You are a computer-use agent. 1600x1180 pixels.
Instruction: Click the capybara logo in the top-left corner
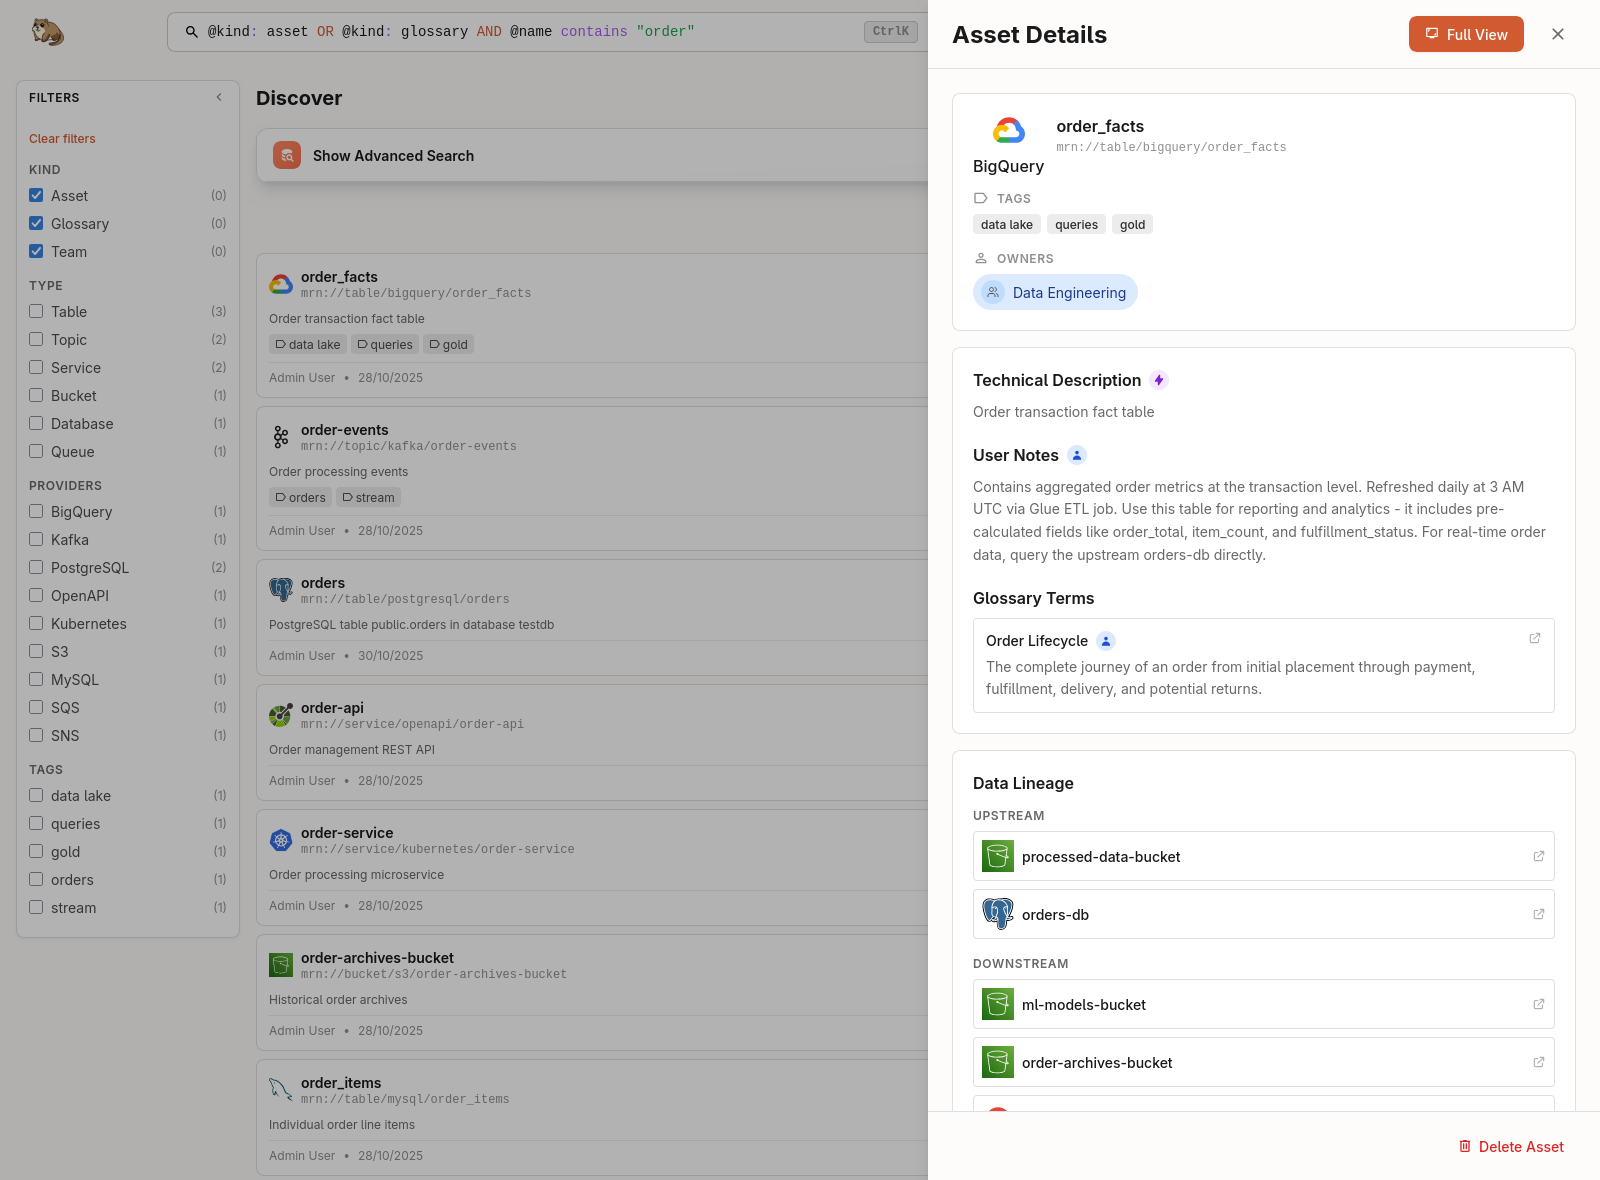(x=47, y=31)
